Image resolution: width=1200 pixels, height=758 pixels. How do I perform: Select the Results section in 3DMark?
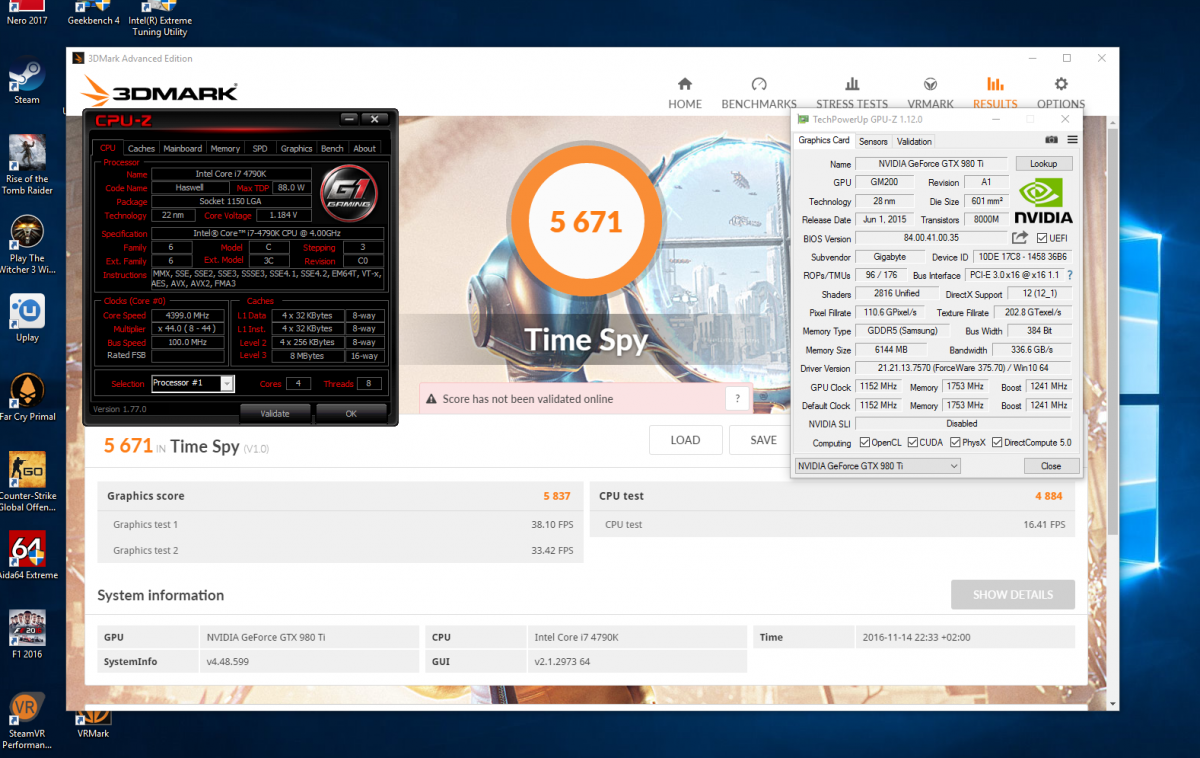coord(995,92)
